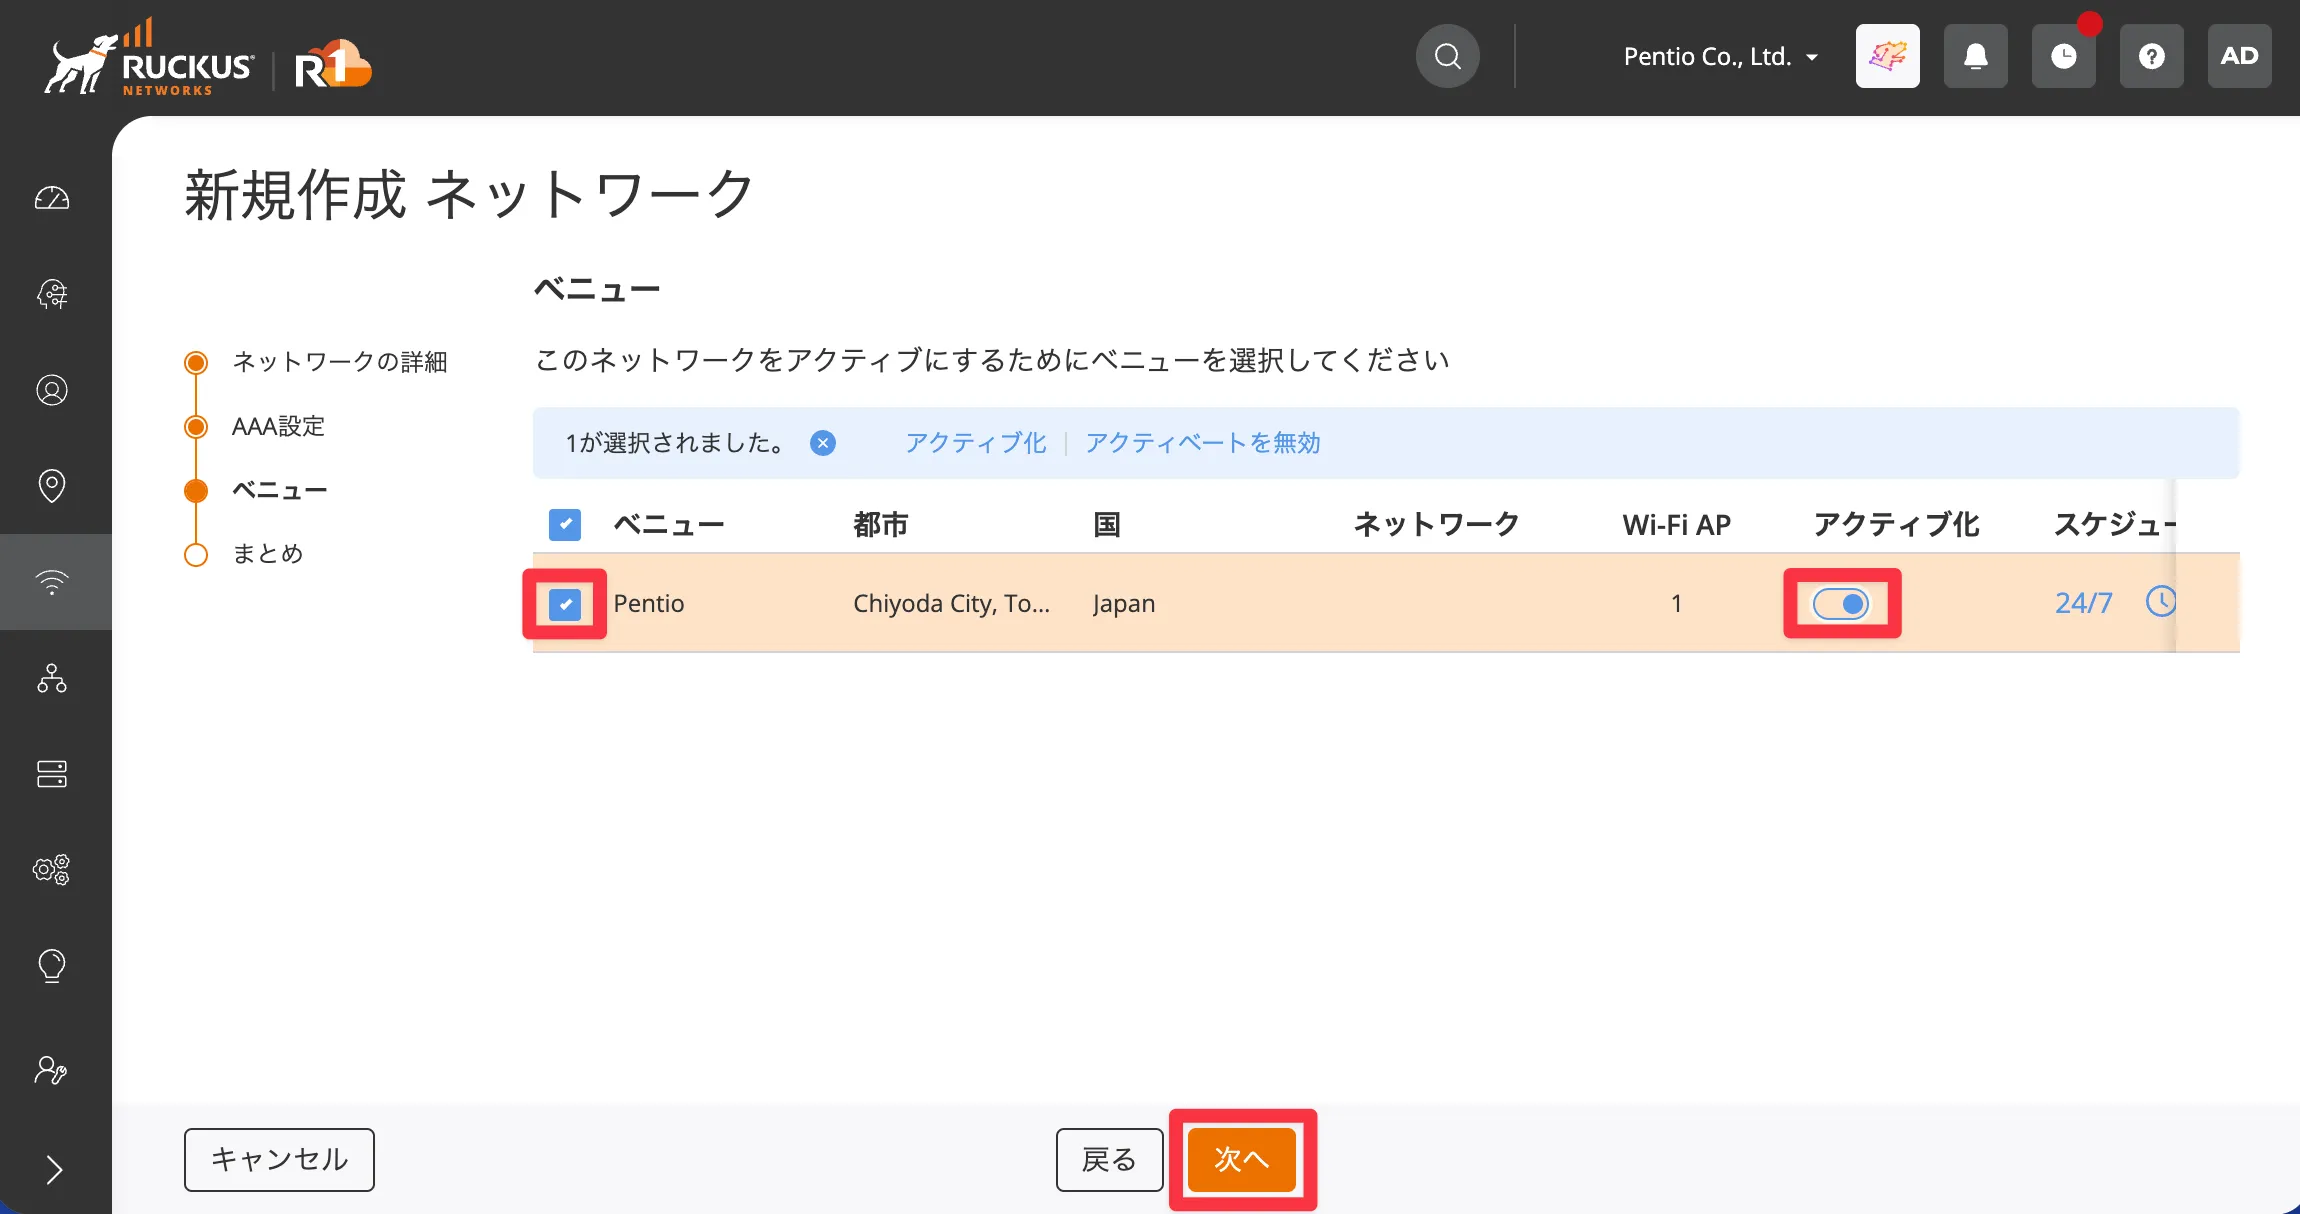Screen dimensions: 2300x1214
Task: Open the wired network topology icon
Action: (x=52, y=678)
